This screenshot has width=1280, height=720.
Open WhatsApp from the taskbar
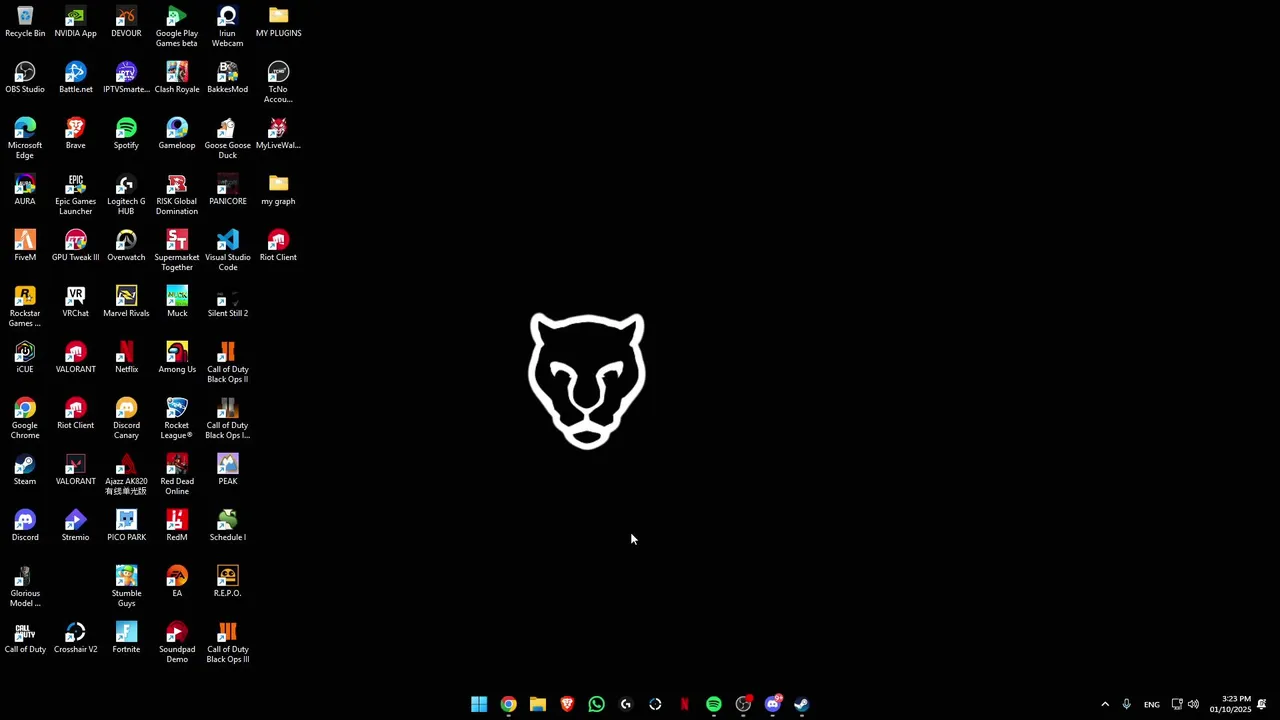pos(597,704)
